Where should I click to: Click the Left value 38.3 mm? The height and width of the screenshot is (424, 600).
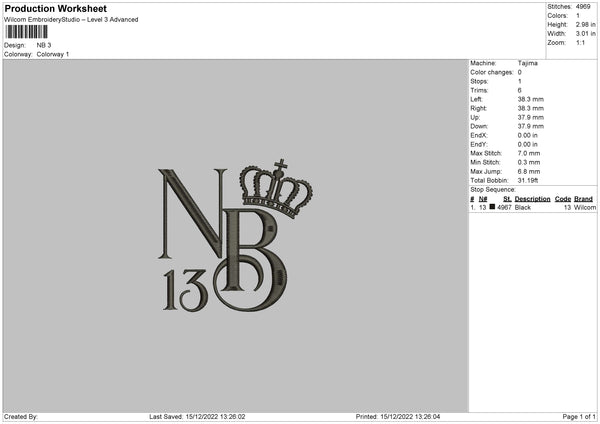pyautogui.click(x=531, y=99)
